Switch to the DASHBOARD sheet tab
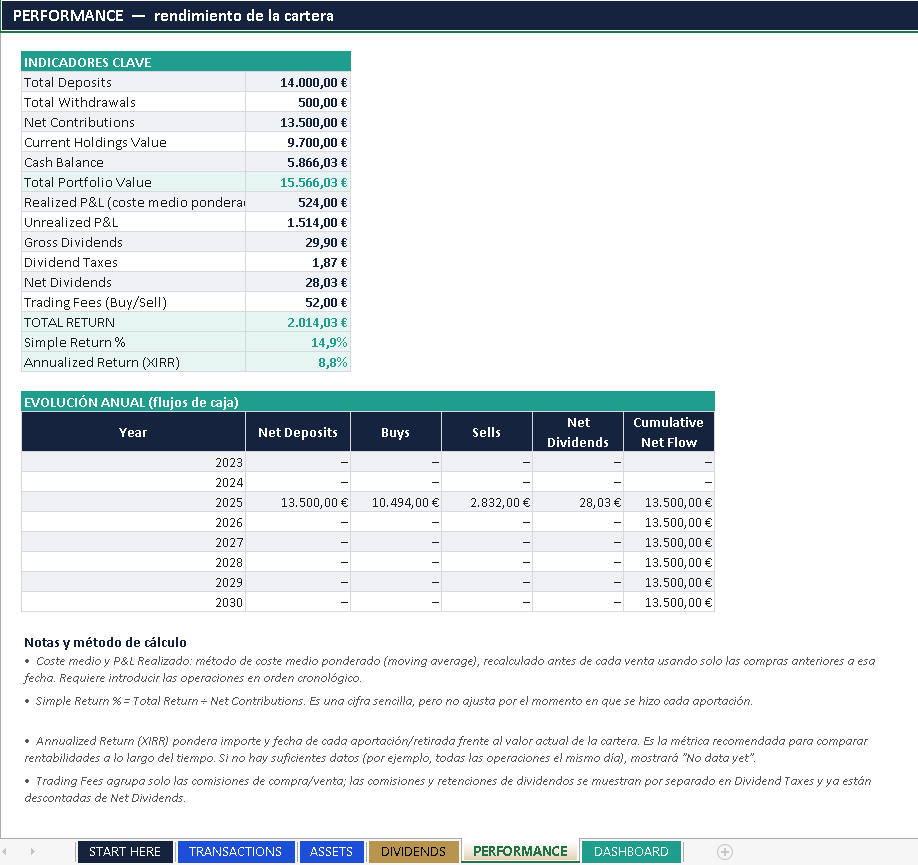This screenshot has width=918, height=865. [631, 852]
